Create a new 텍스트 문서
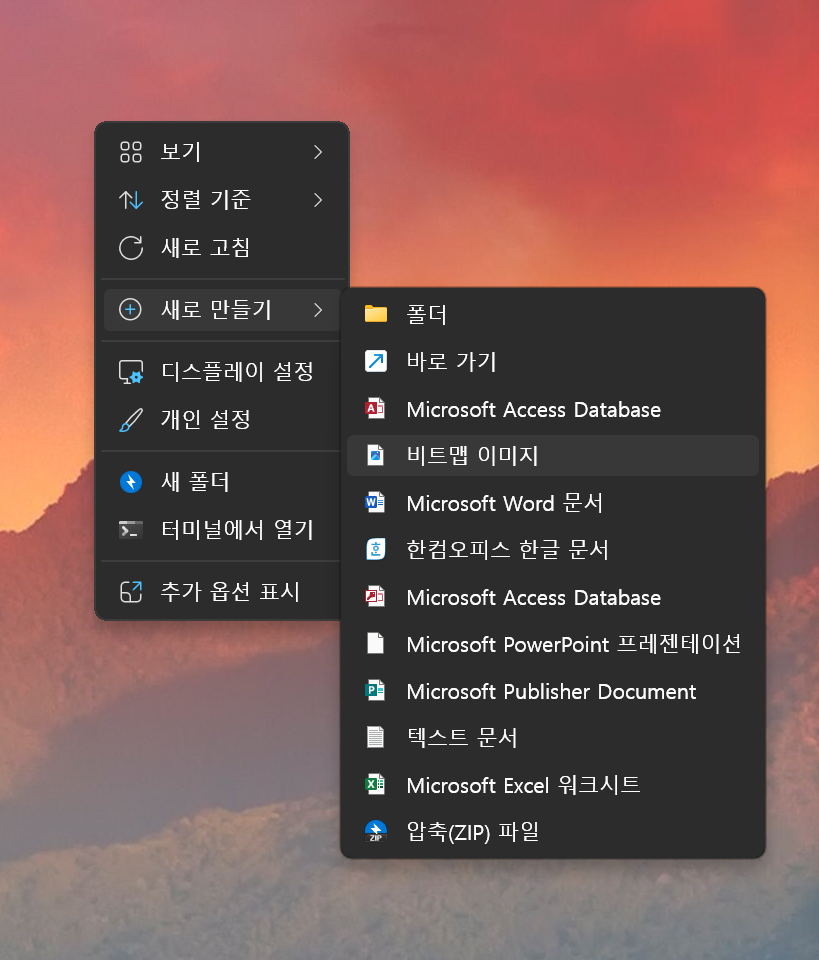 pyautogui.click(x=553, y=737)
